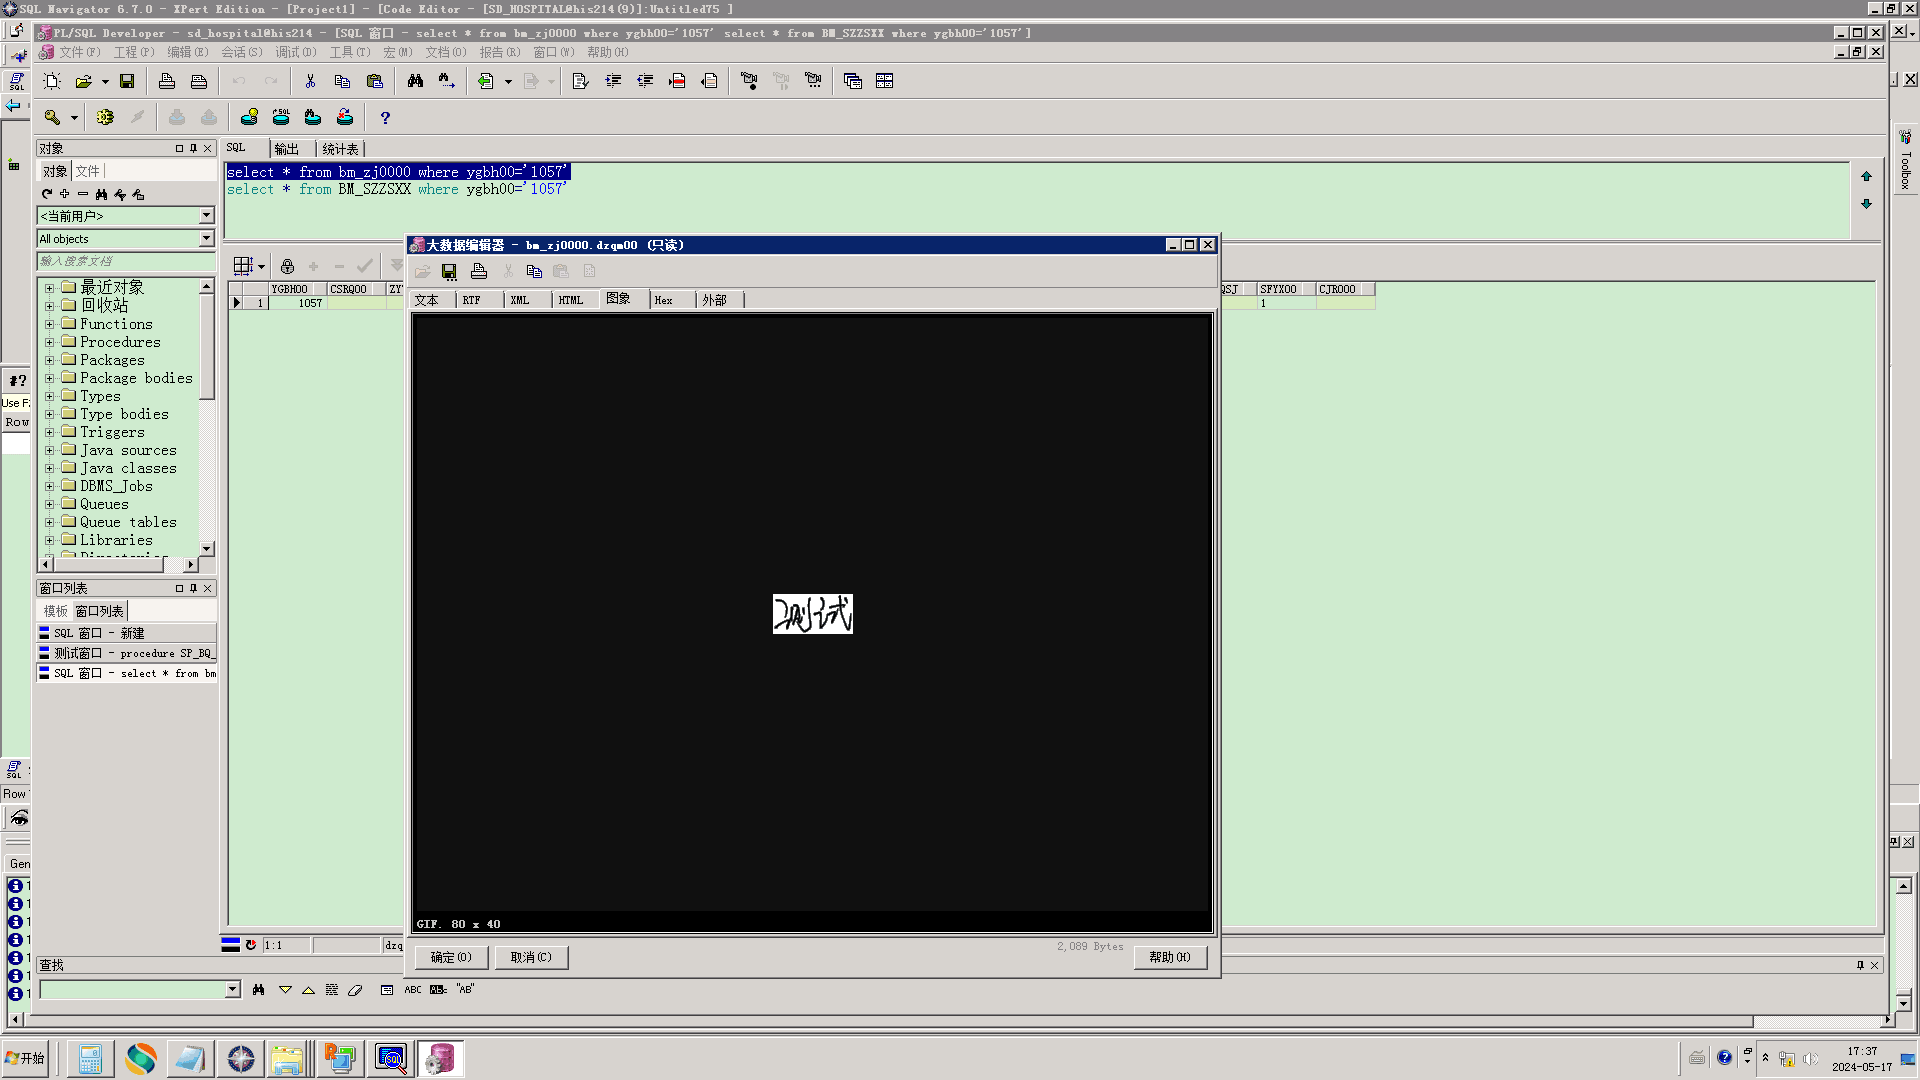Open the All objects filter dropdown
This screenshot has width=1920, height=1080.
pyautogui.click(x=206, y=239)
